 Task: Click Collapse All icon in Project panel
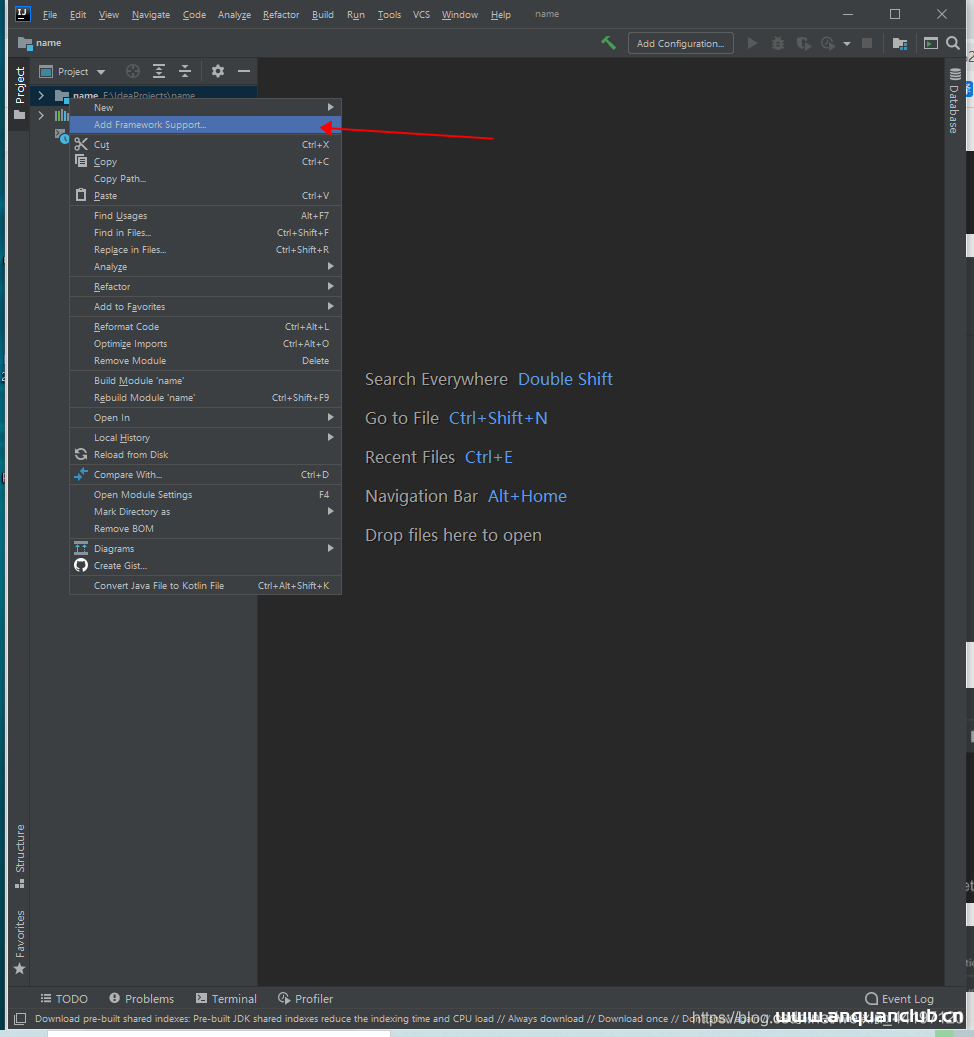pyautogui.click(x=185, y=71)
